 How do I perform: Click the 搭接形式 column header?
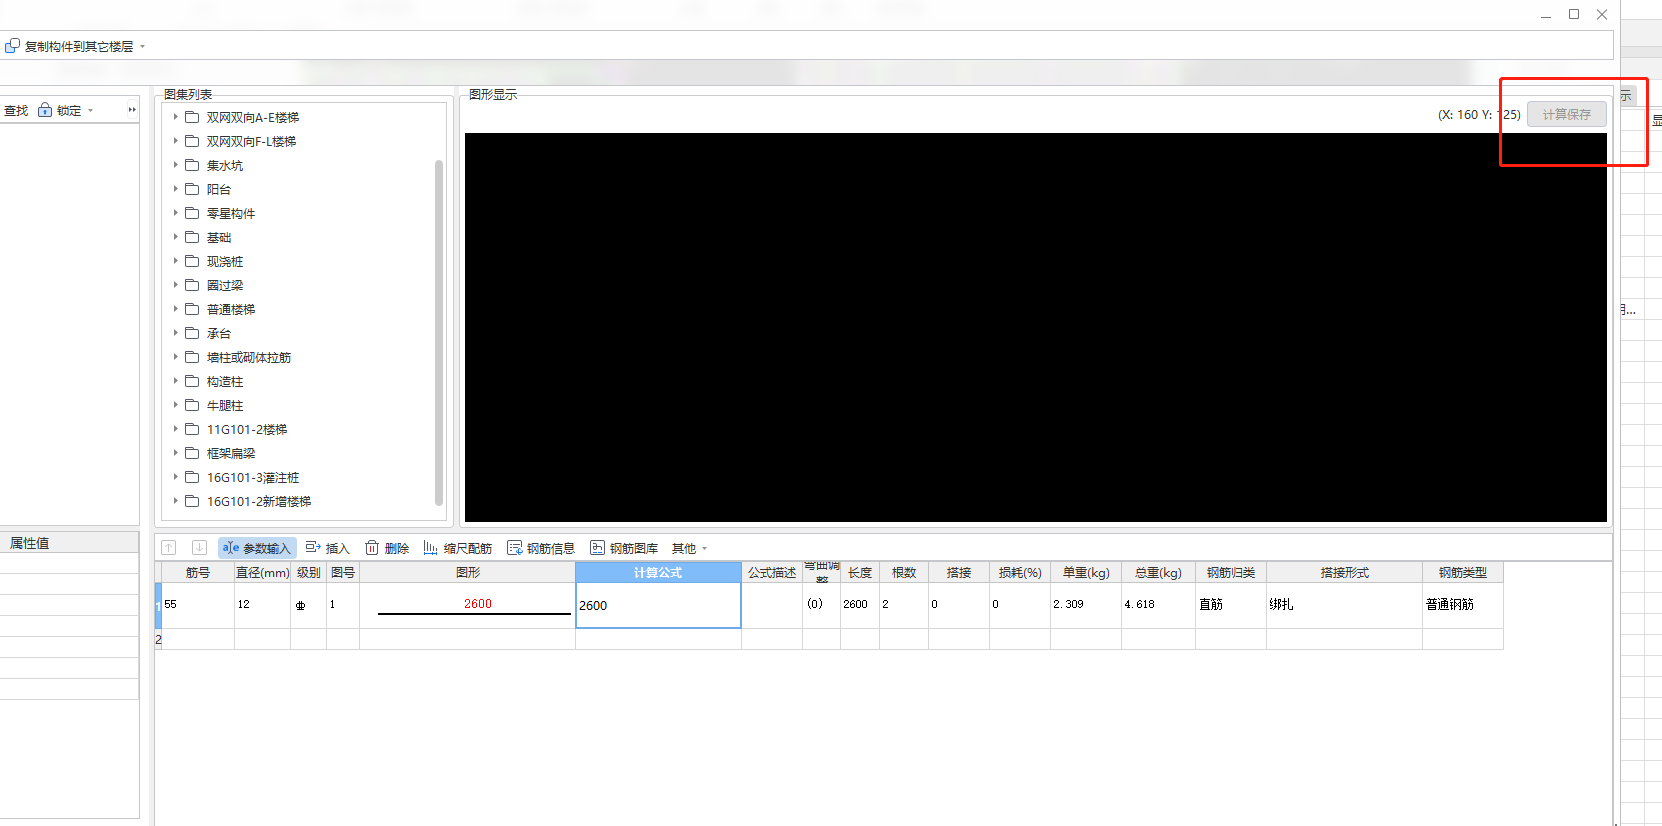(1344, 572)
